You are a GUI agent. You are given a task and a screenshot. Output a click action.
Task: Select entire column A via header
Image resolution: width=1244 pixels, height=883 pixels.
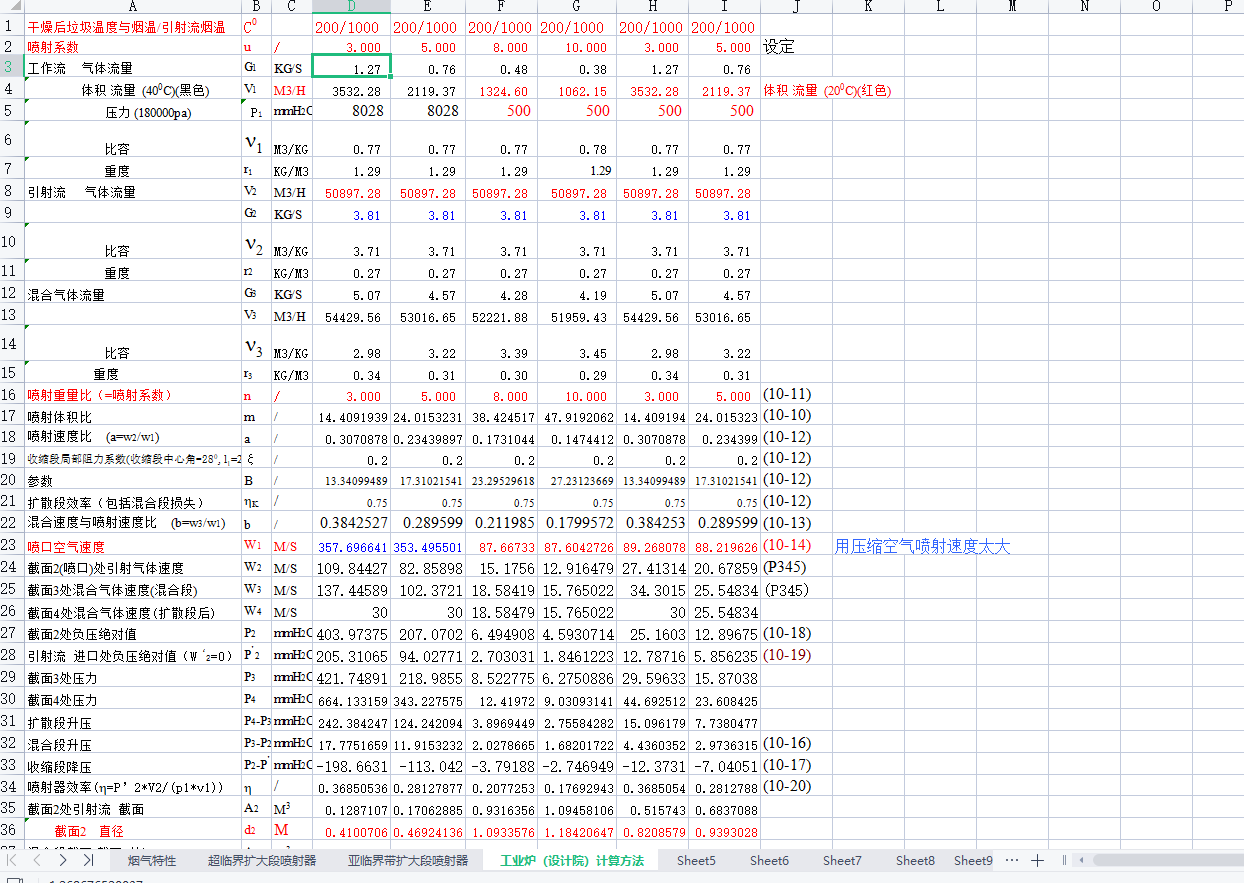click(x=133, y=7)
